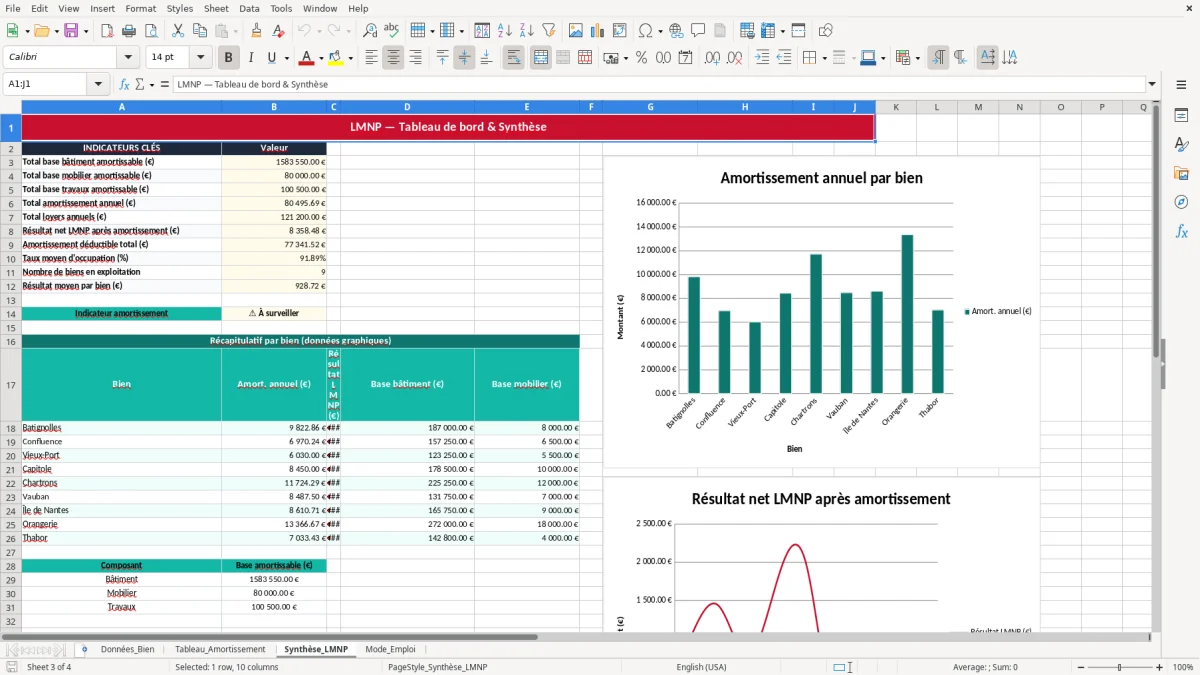The width and height of the screenshot is (1200, 675).
Task: Toggle Left-To-Right text direction
Action: pyautogui.click(x=937, y=58)
